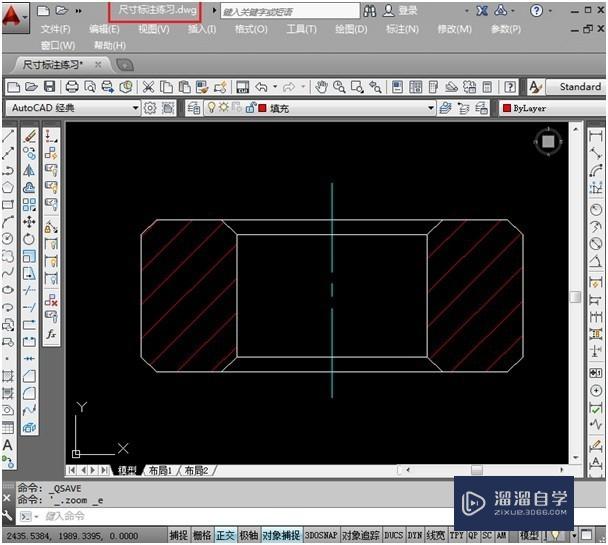Image resolution: width=608 pixels, height=545 pixels.
Task: Select the Line tool in draw toolbar
Action: (8, 136)
